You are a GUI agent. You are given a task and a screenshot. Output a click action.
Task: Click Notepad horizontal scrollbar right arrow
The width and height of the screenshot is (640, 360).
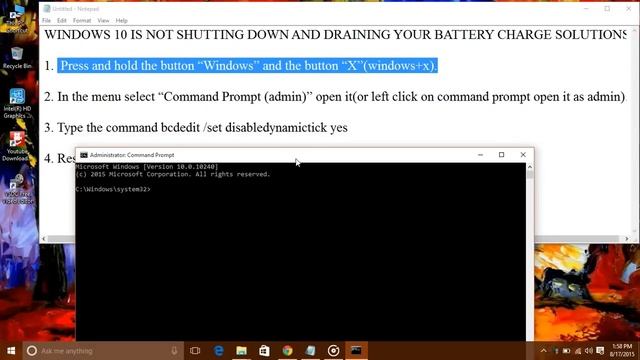point(627,239)
